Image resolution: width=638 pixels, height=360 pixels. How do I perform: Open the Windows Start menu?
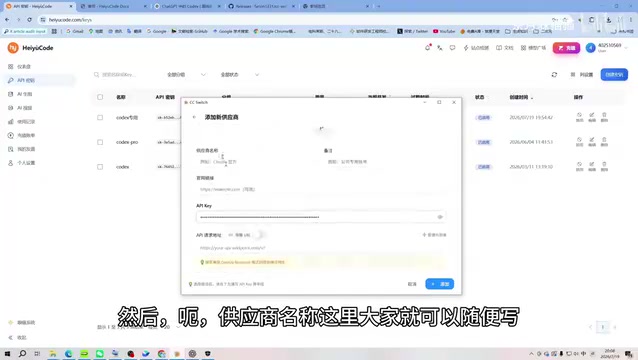7,353
